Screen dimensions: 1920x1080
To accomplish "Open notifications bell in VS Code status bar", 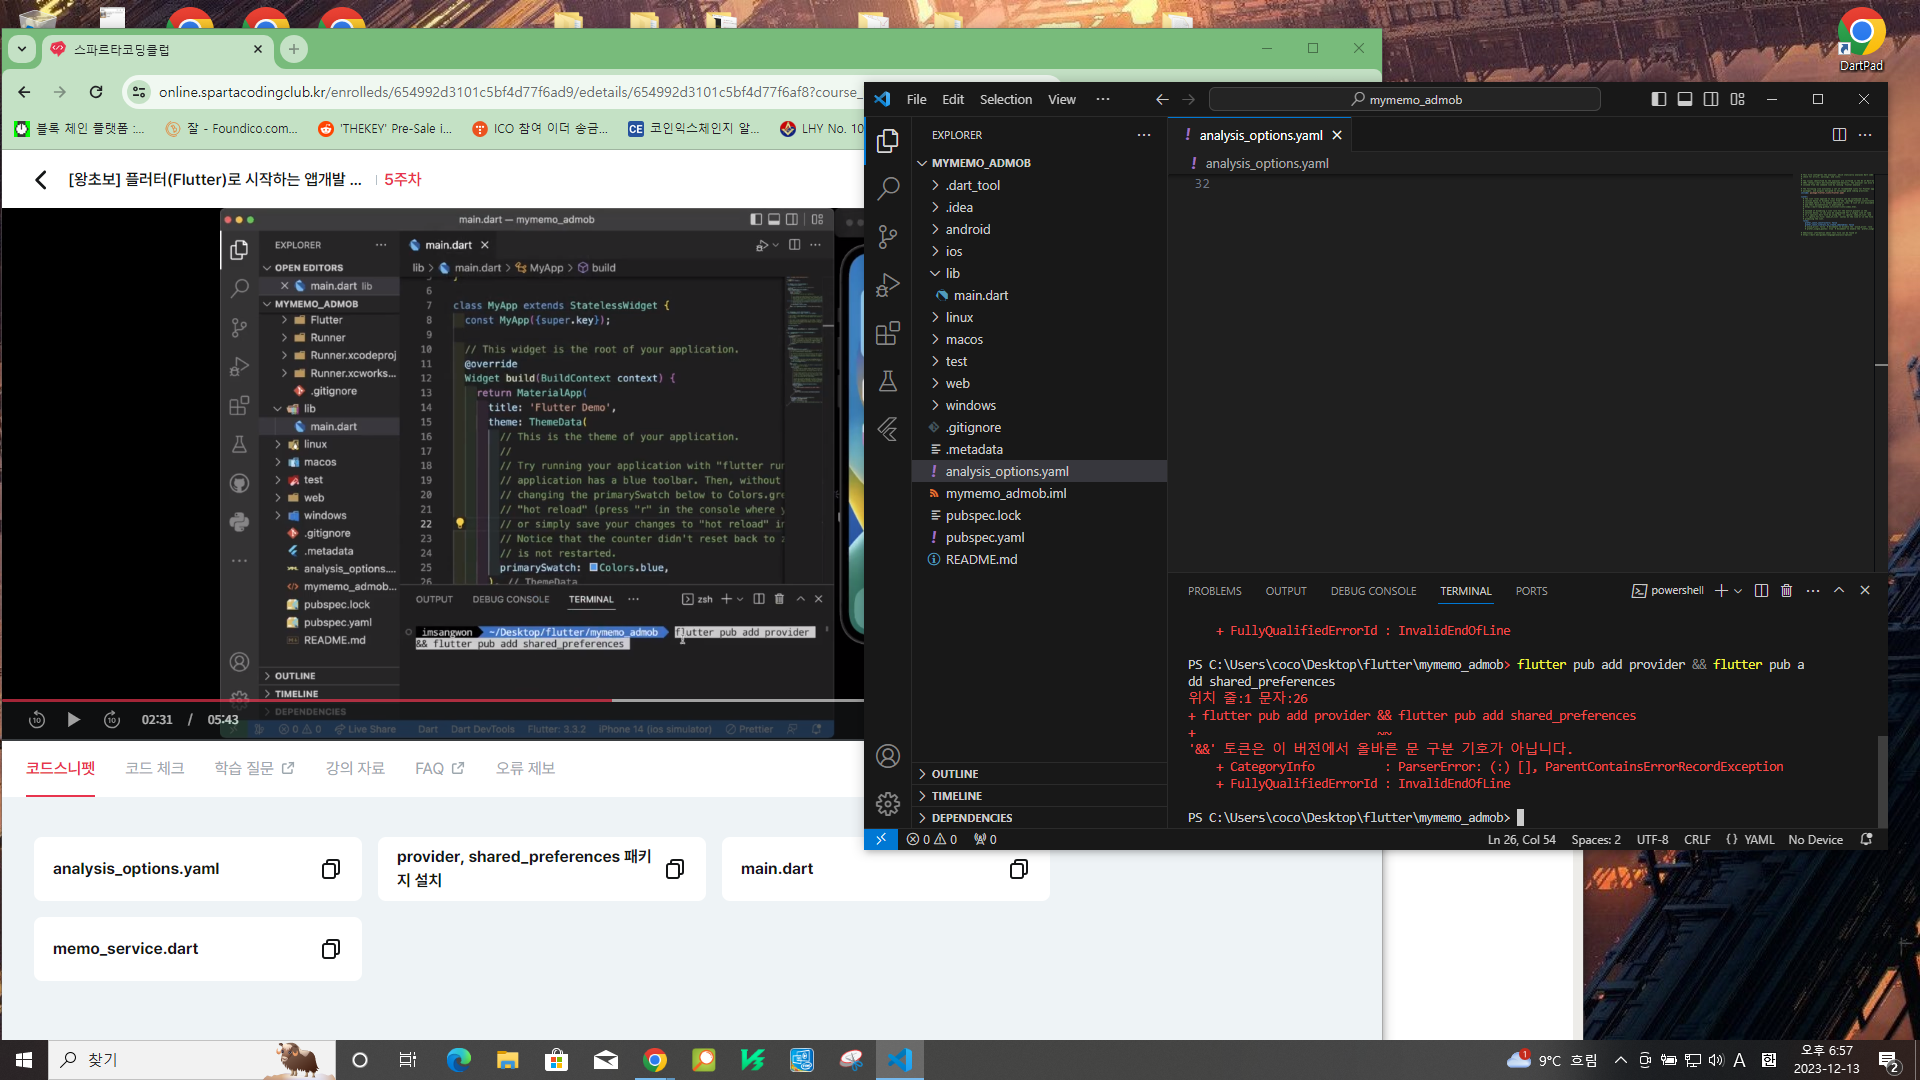I will pyautogui.click(x=1866, y=840).
